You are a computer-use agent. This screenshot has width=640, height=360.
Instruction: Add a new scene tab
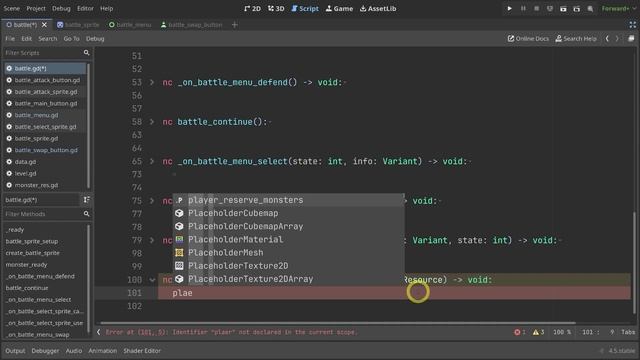pos(234,25)
